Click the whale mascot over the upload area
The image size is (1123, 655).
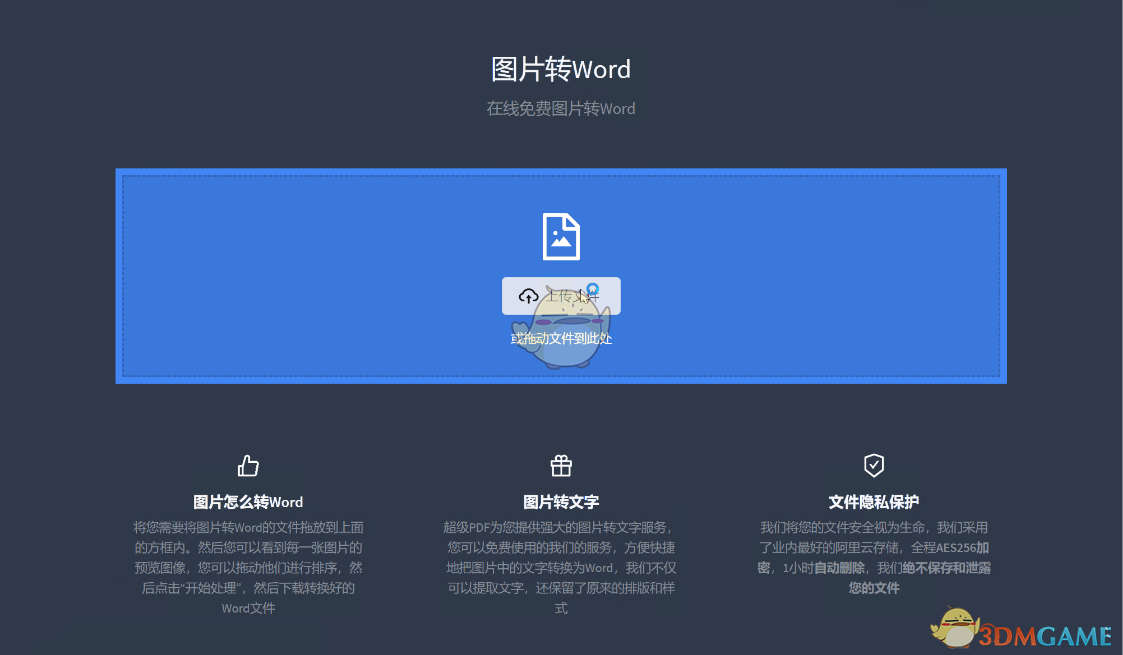[562, 330]
